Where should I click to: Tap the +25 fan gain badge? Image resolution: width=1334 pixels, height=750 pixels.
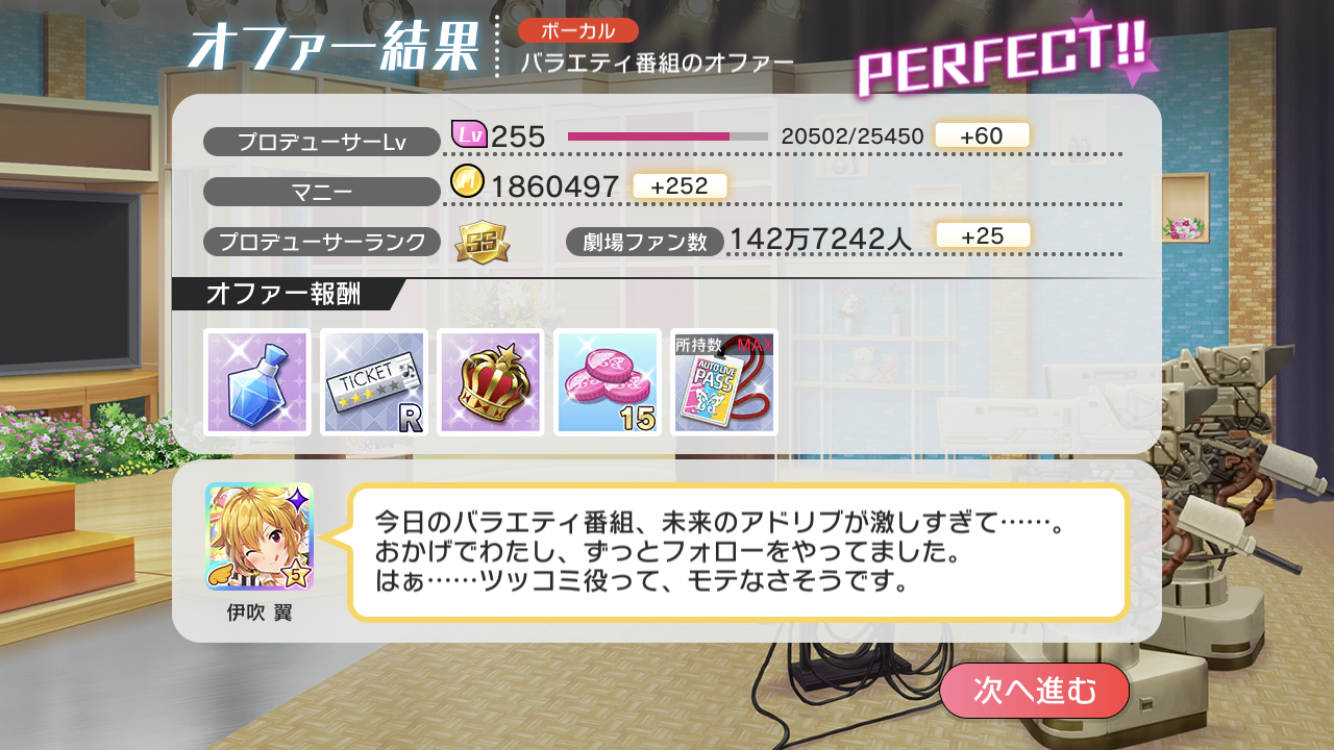click(982, 236)
